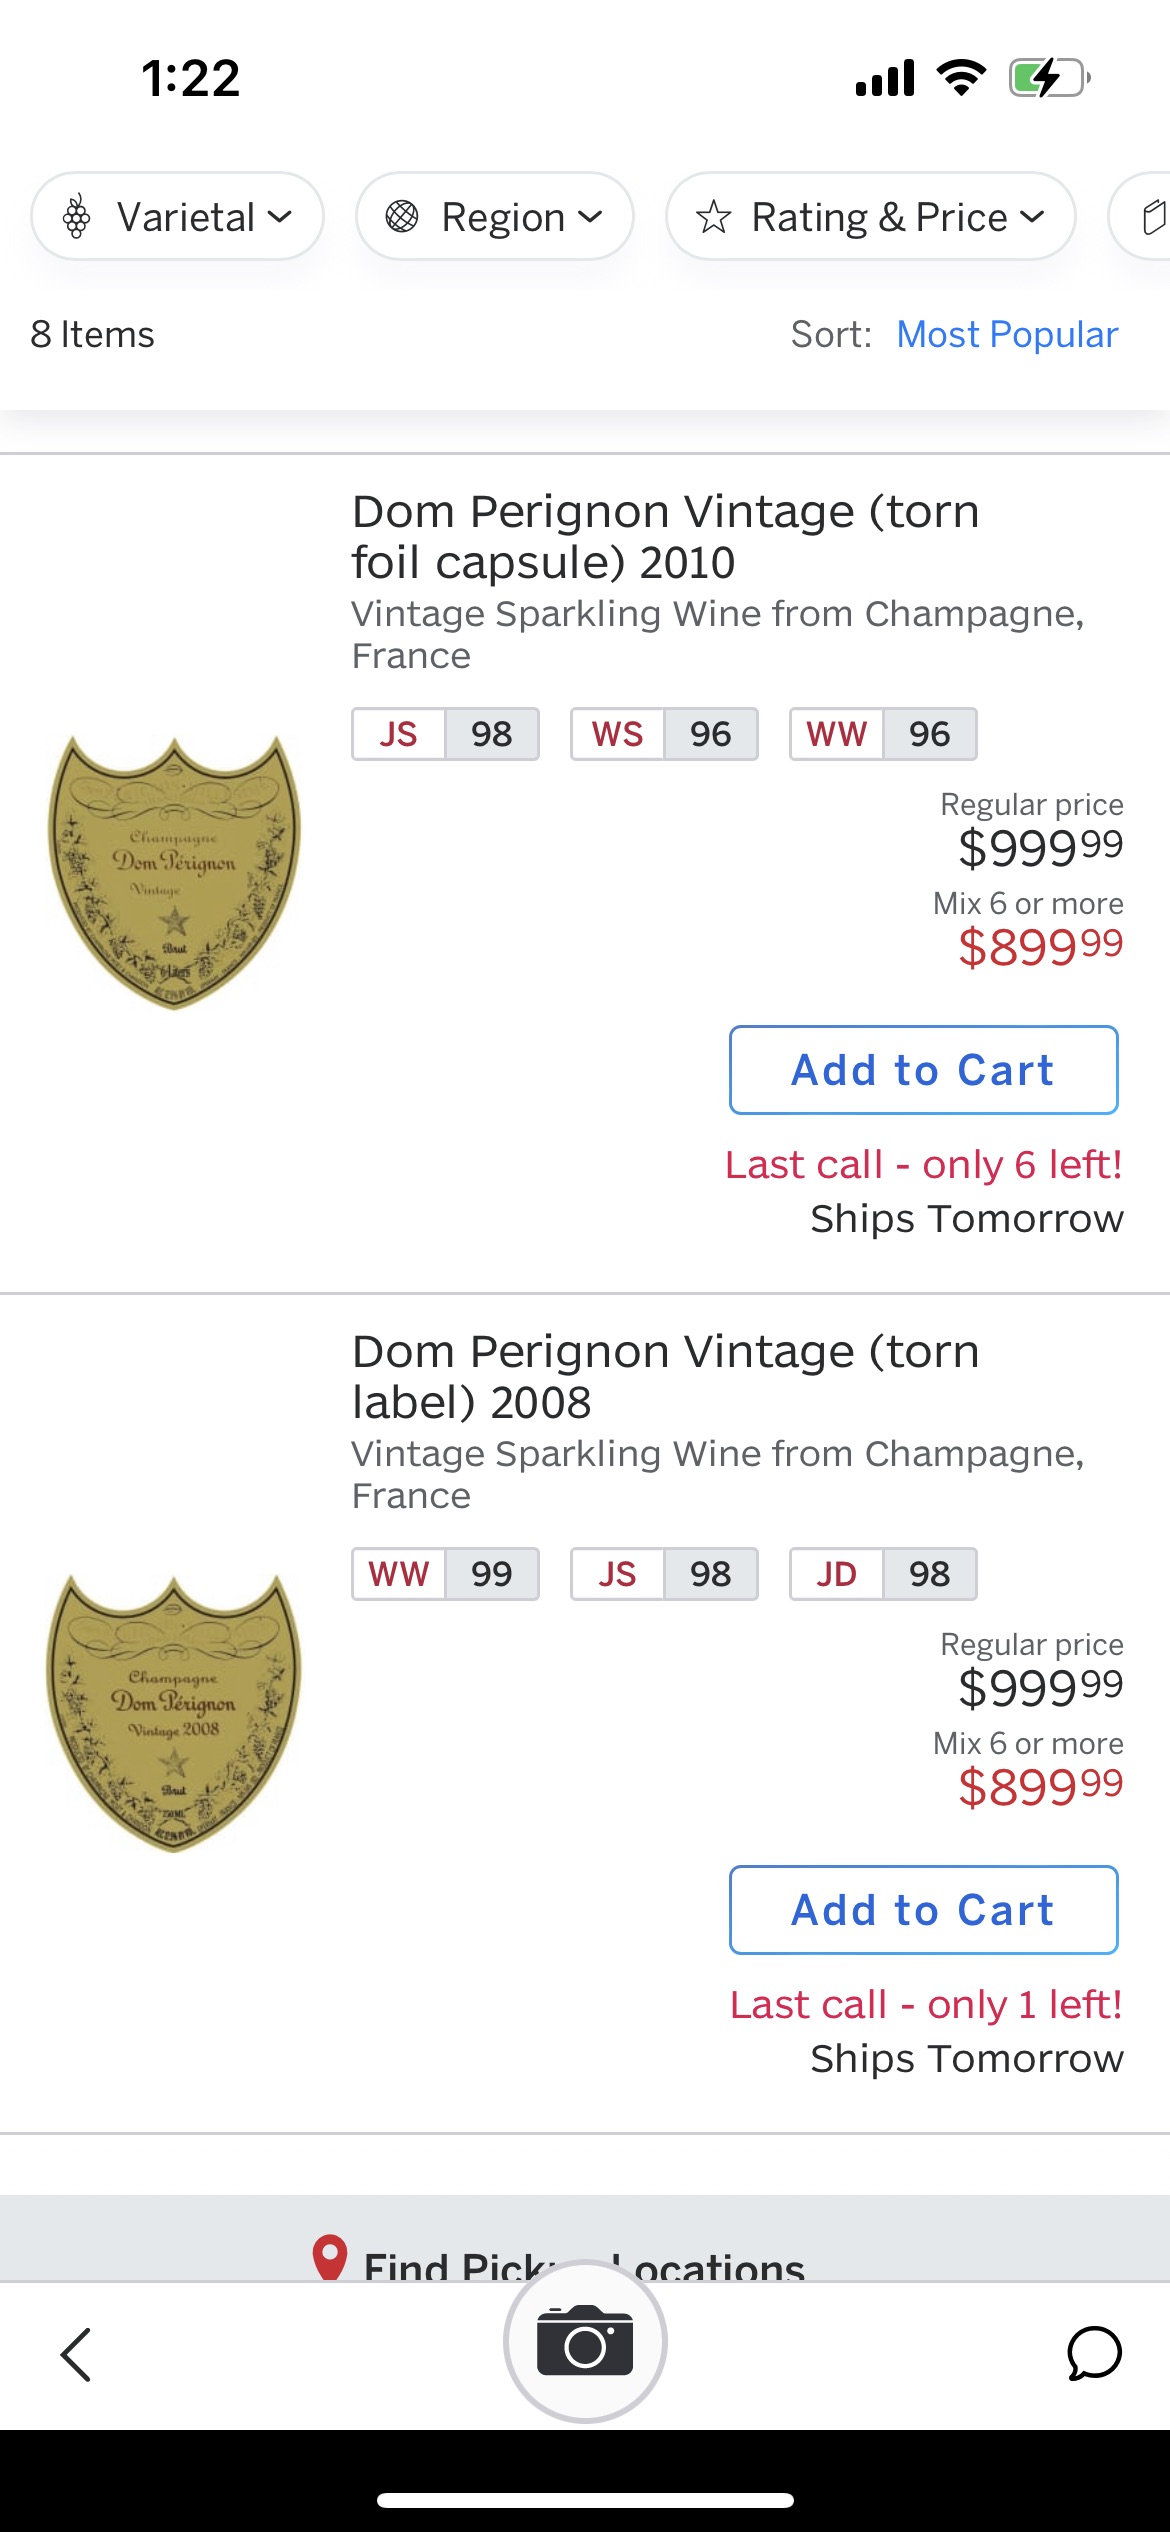Expand the Region filter dropdown
The image size is (1170, 2532).
(x=495, y=217)
